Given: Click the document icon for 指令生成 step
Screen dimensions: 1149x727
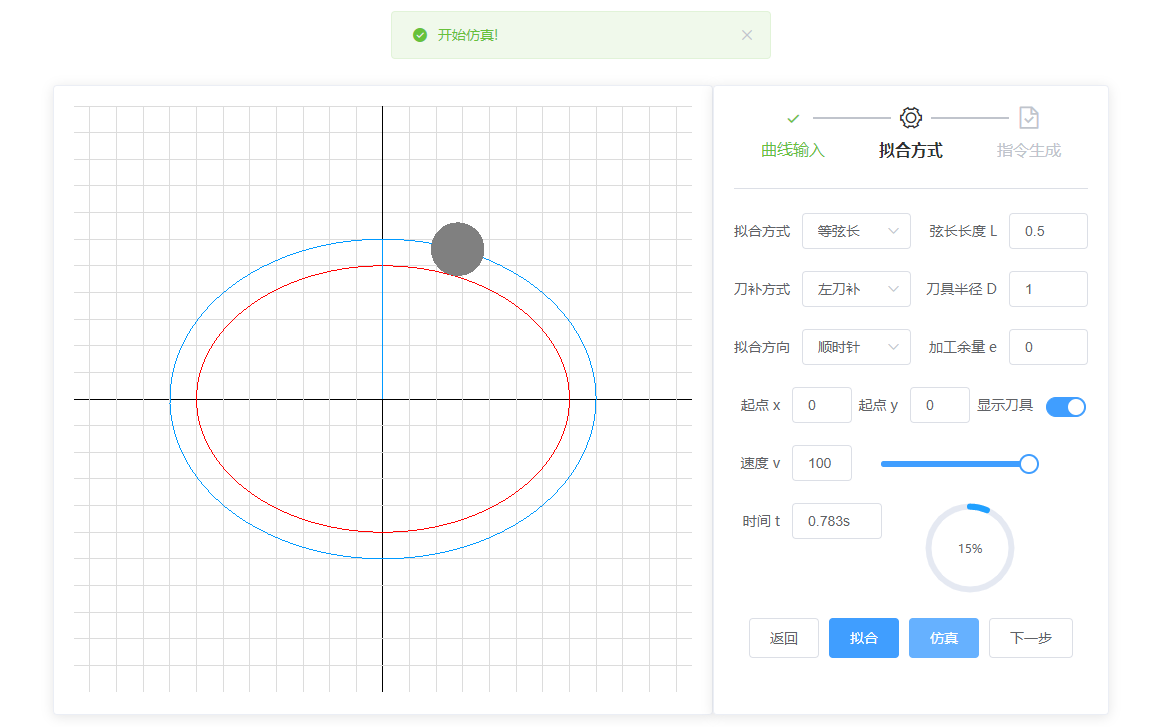Looking at the screenshot, I should pos(1029,118).
